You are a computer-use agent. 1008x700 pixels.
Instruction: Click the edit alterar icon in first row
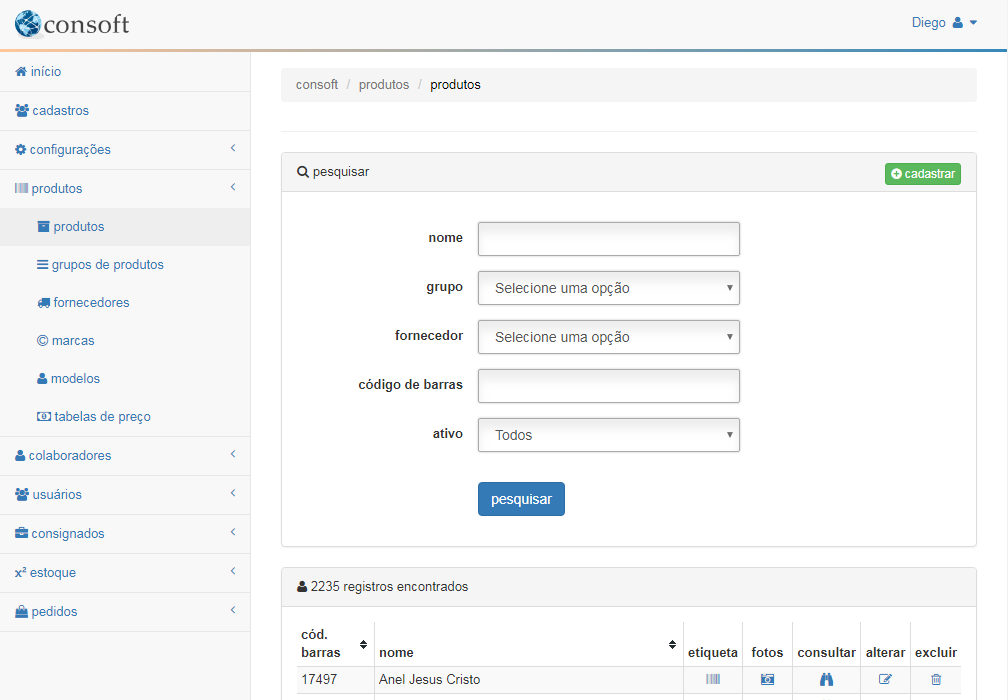coord(885,679)
